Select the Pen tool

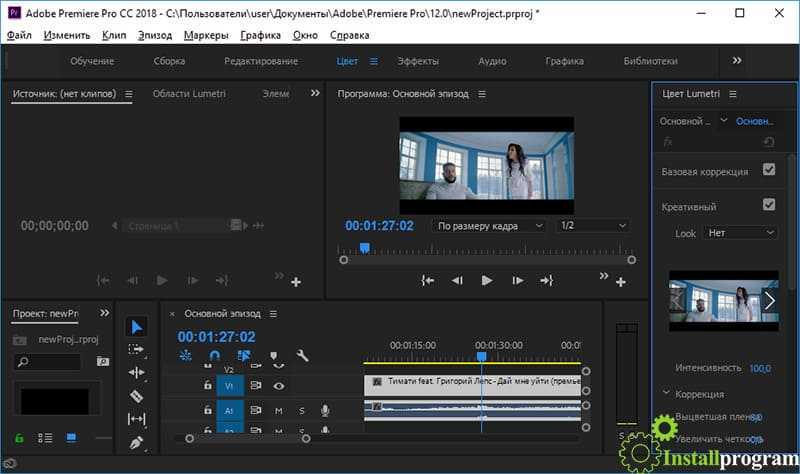point(136,442)
